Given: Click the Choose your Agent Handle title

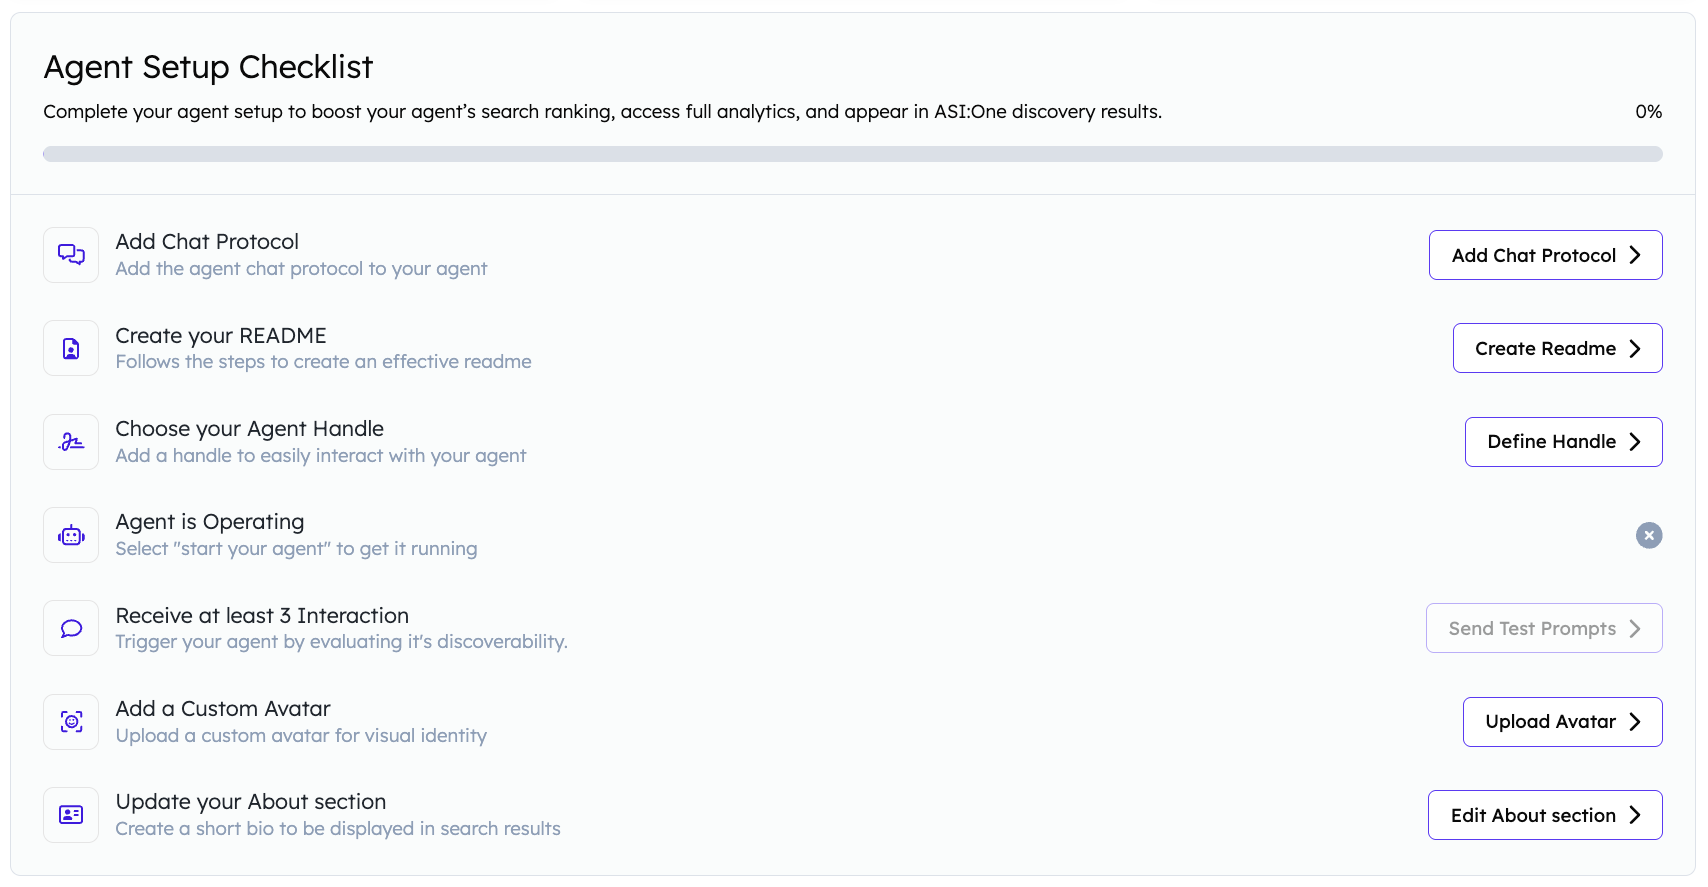Looking at the screenshot, I should tap(249, 429).
